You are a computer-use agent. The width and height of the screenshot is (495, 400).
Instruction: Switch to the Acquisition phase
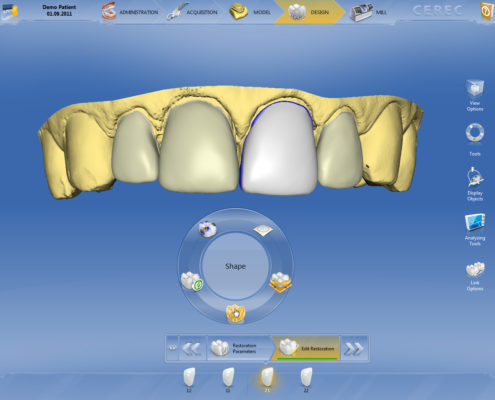(192, 12)
